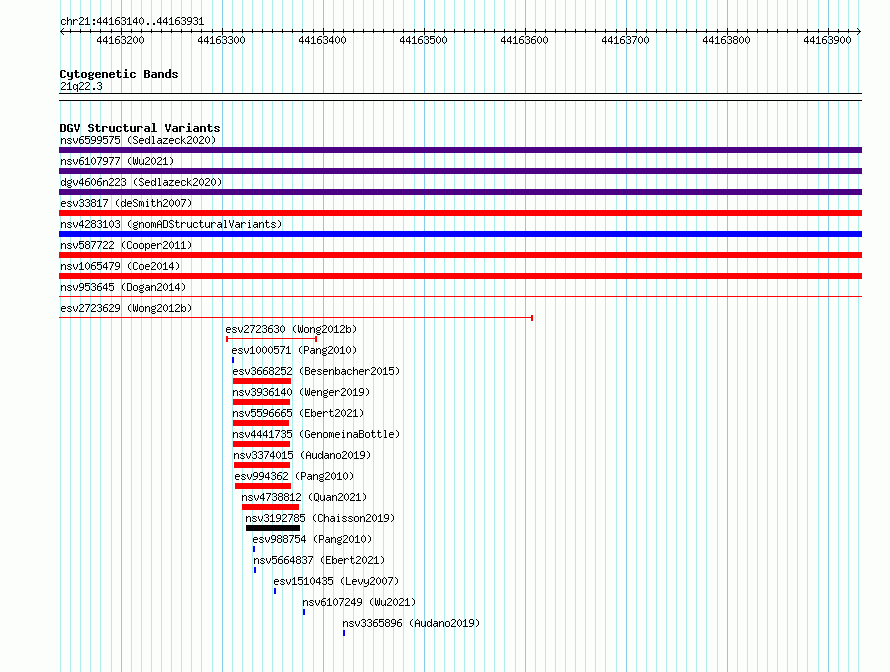This screenshot has height=672, width=890.
Task: Select the esv994362 (Pang2010) label
Action: tap(294, 476)
